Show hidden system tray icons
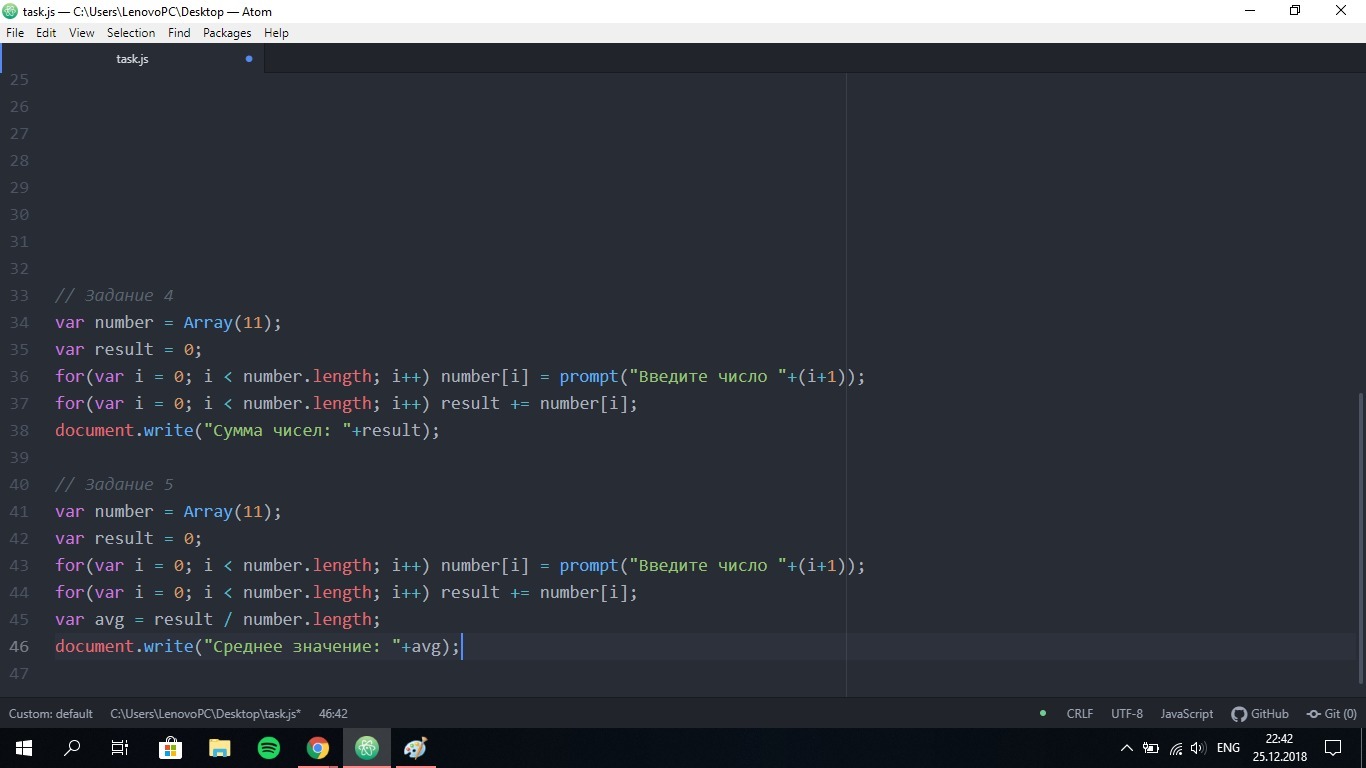The width and height of the screenshot is (1366, 768). click(1127, 748)
